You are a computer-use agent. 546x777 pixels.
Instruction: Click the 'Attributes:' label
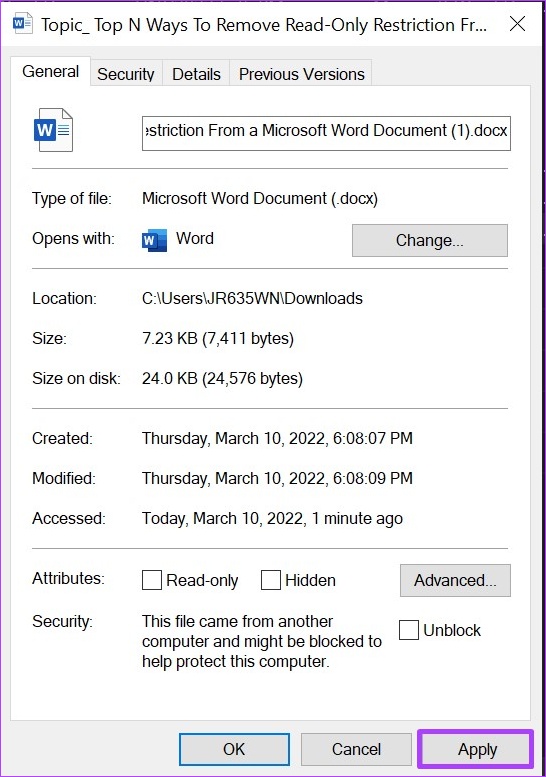tap(68, 578)
